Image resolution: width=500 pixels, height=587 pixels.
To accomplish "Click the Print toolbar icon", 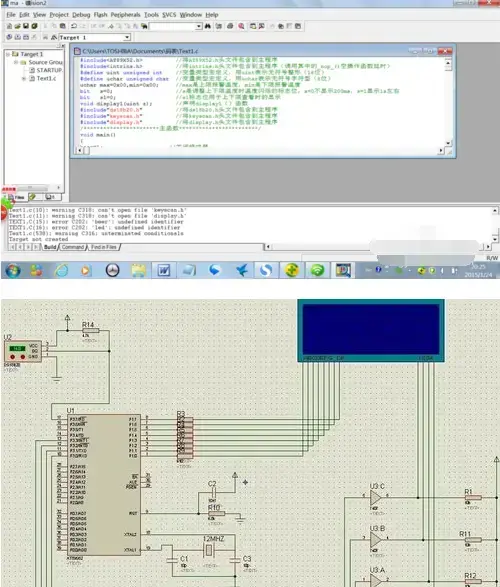I will [x=230, y=26].
